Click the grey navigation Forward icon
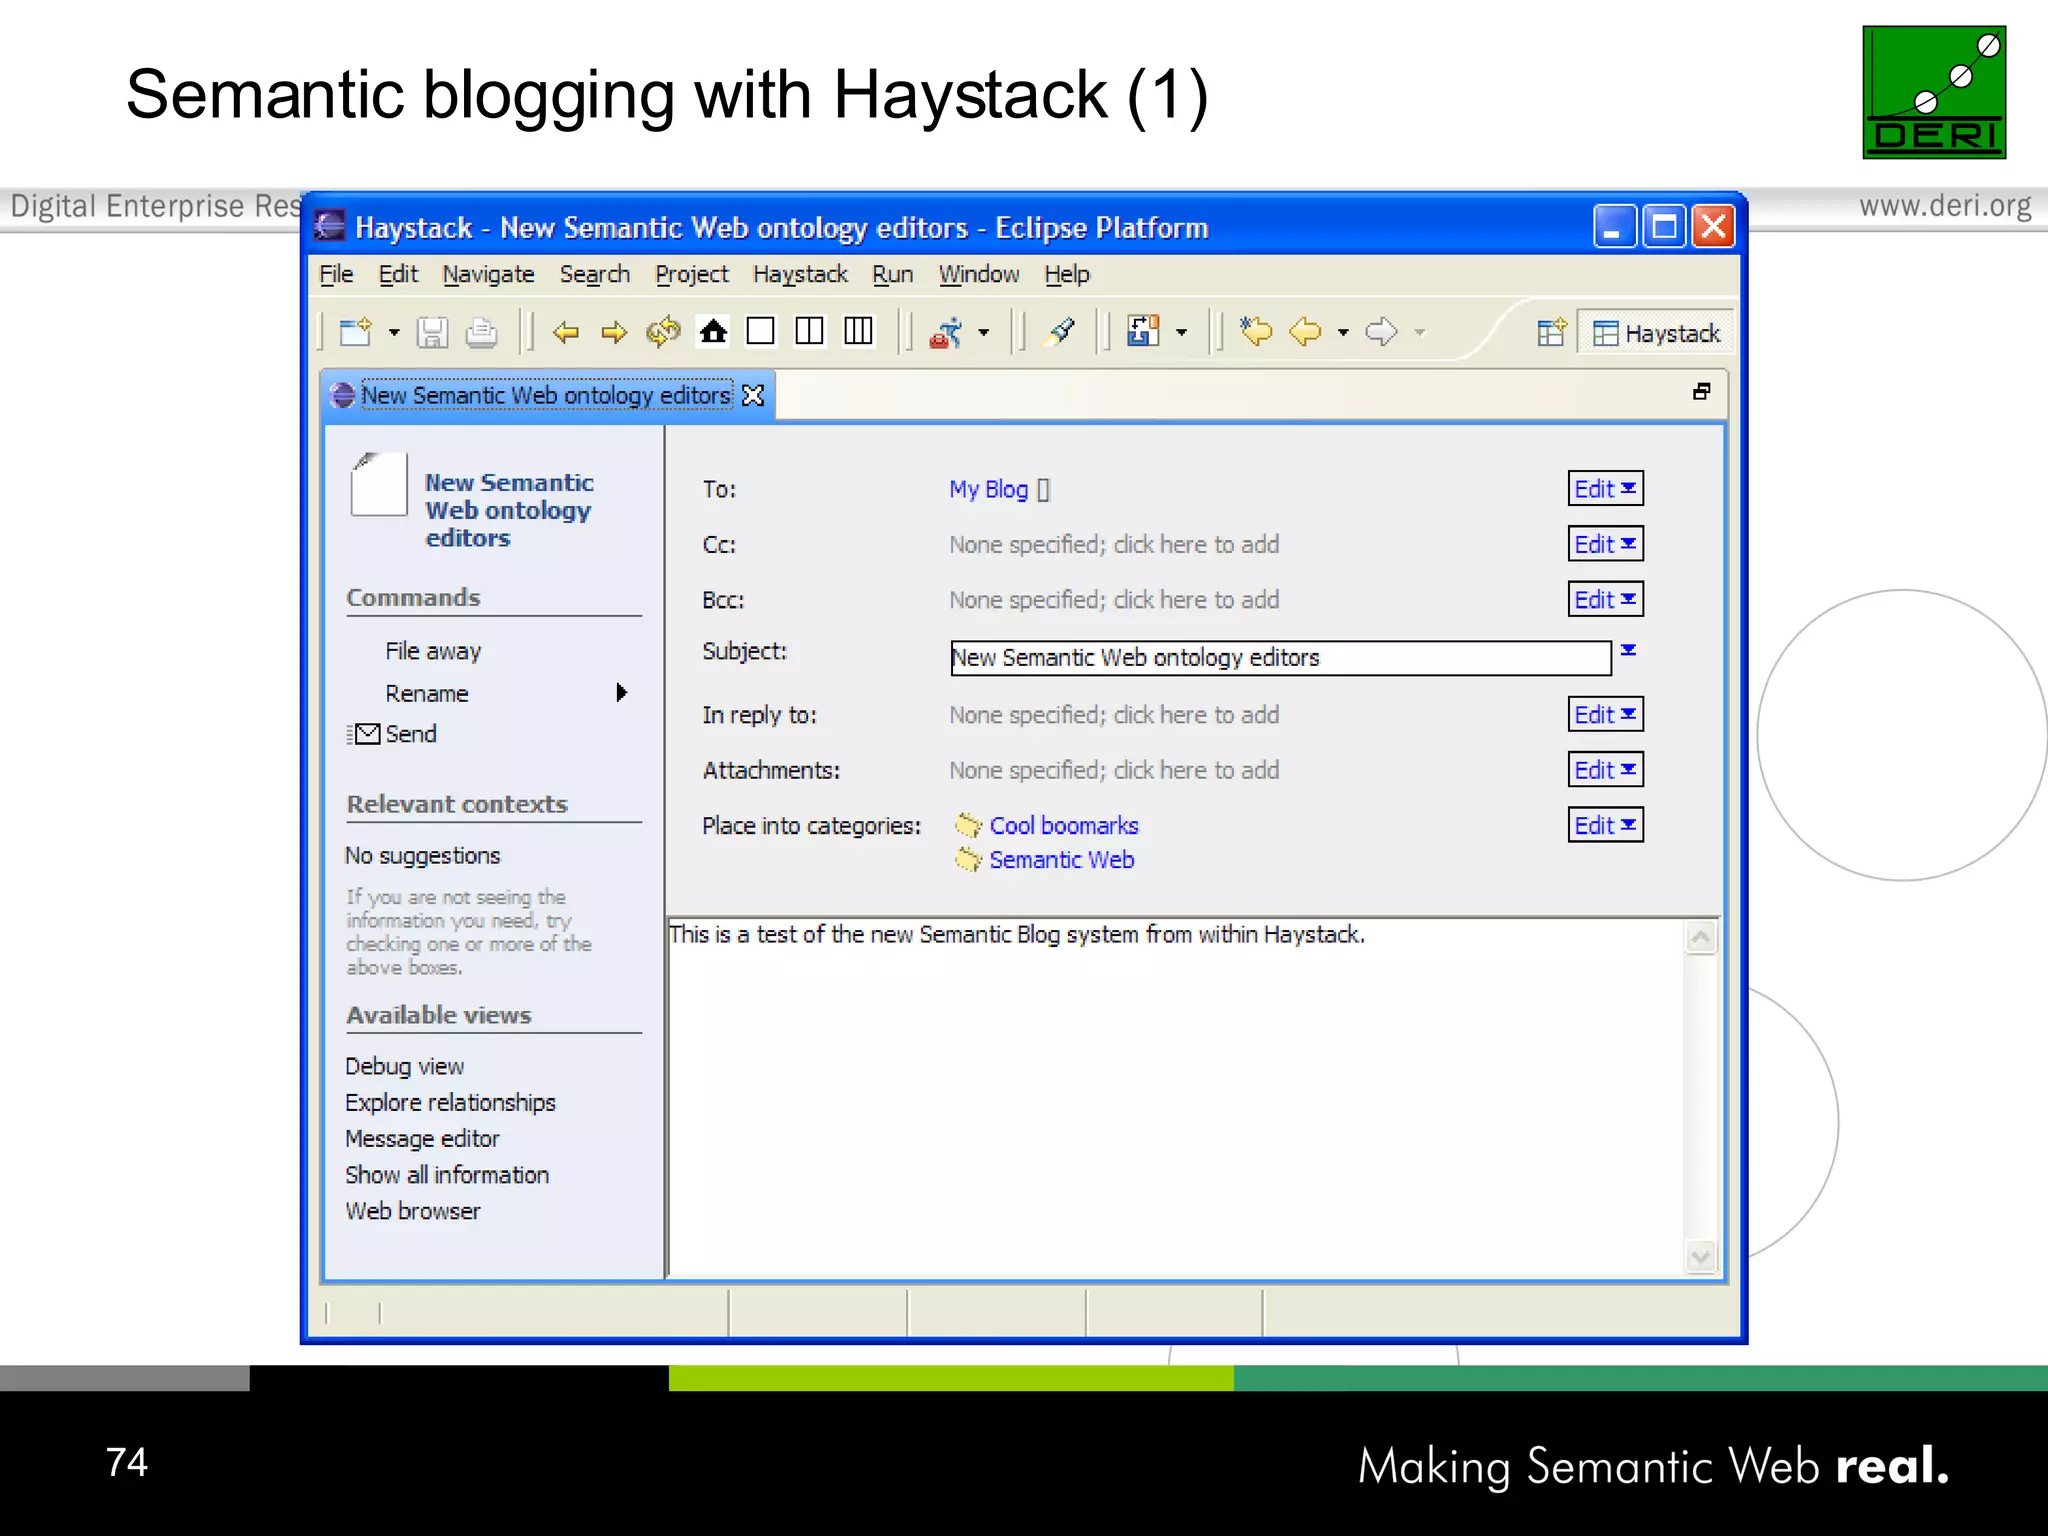Screen dimensions: 2048x1536 click(1381, 331)
